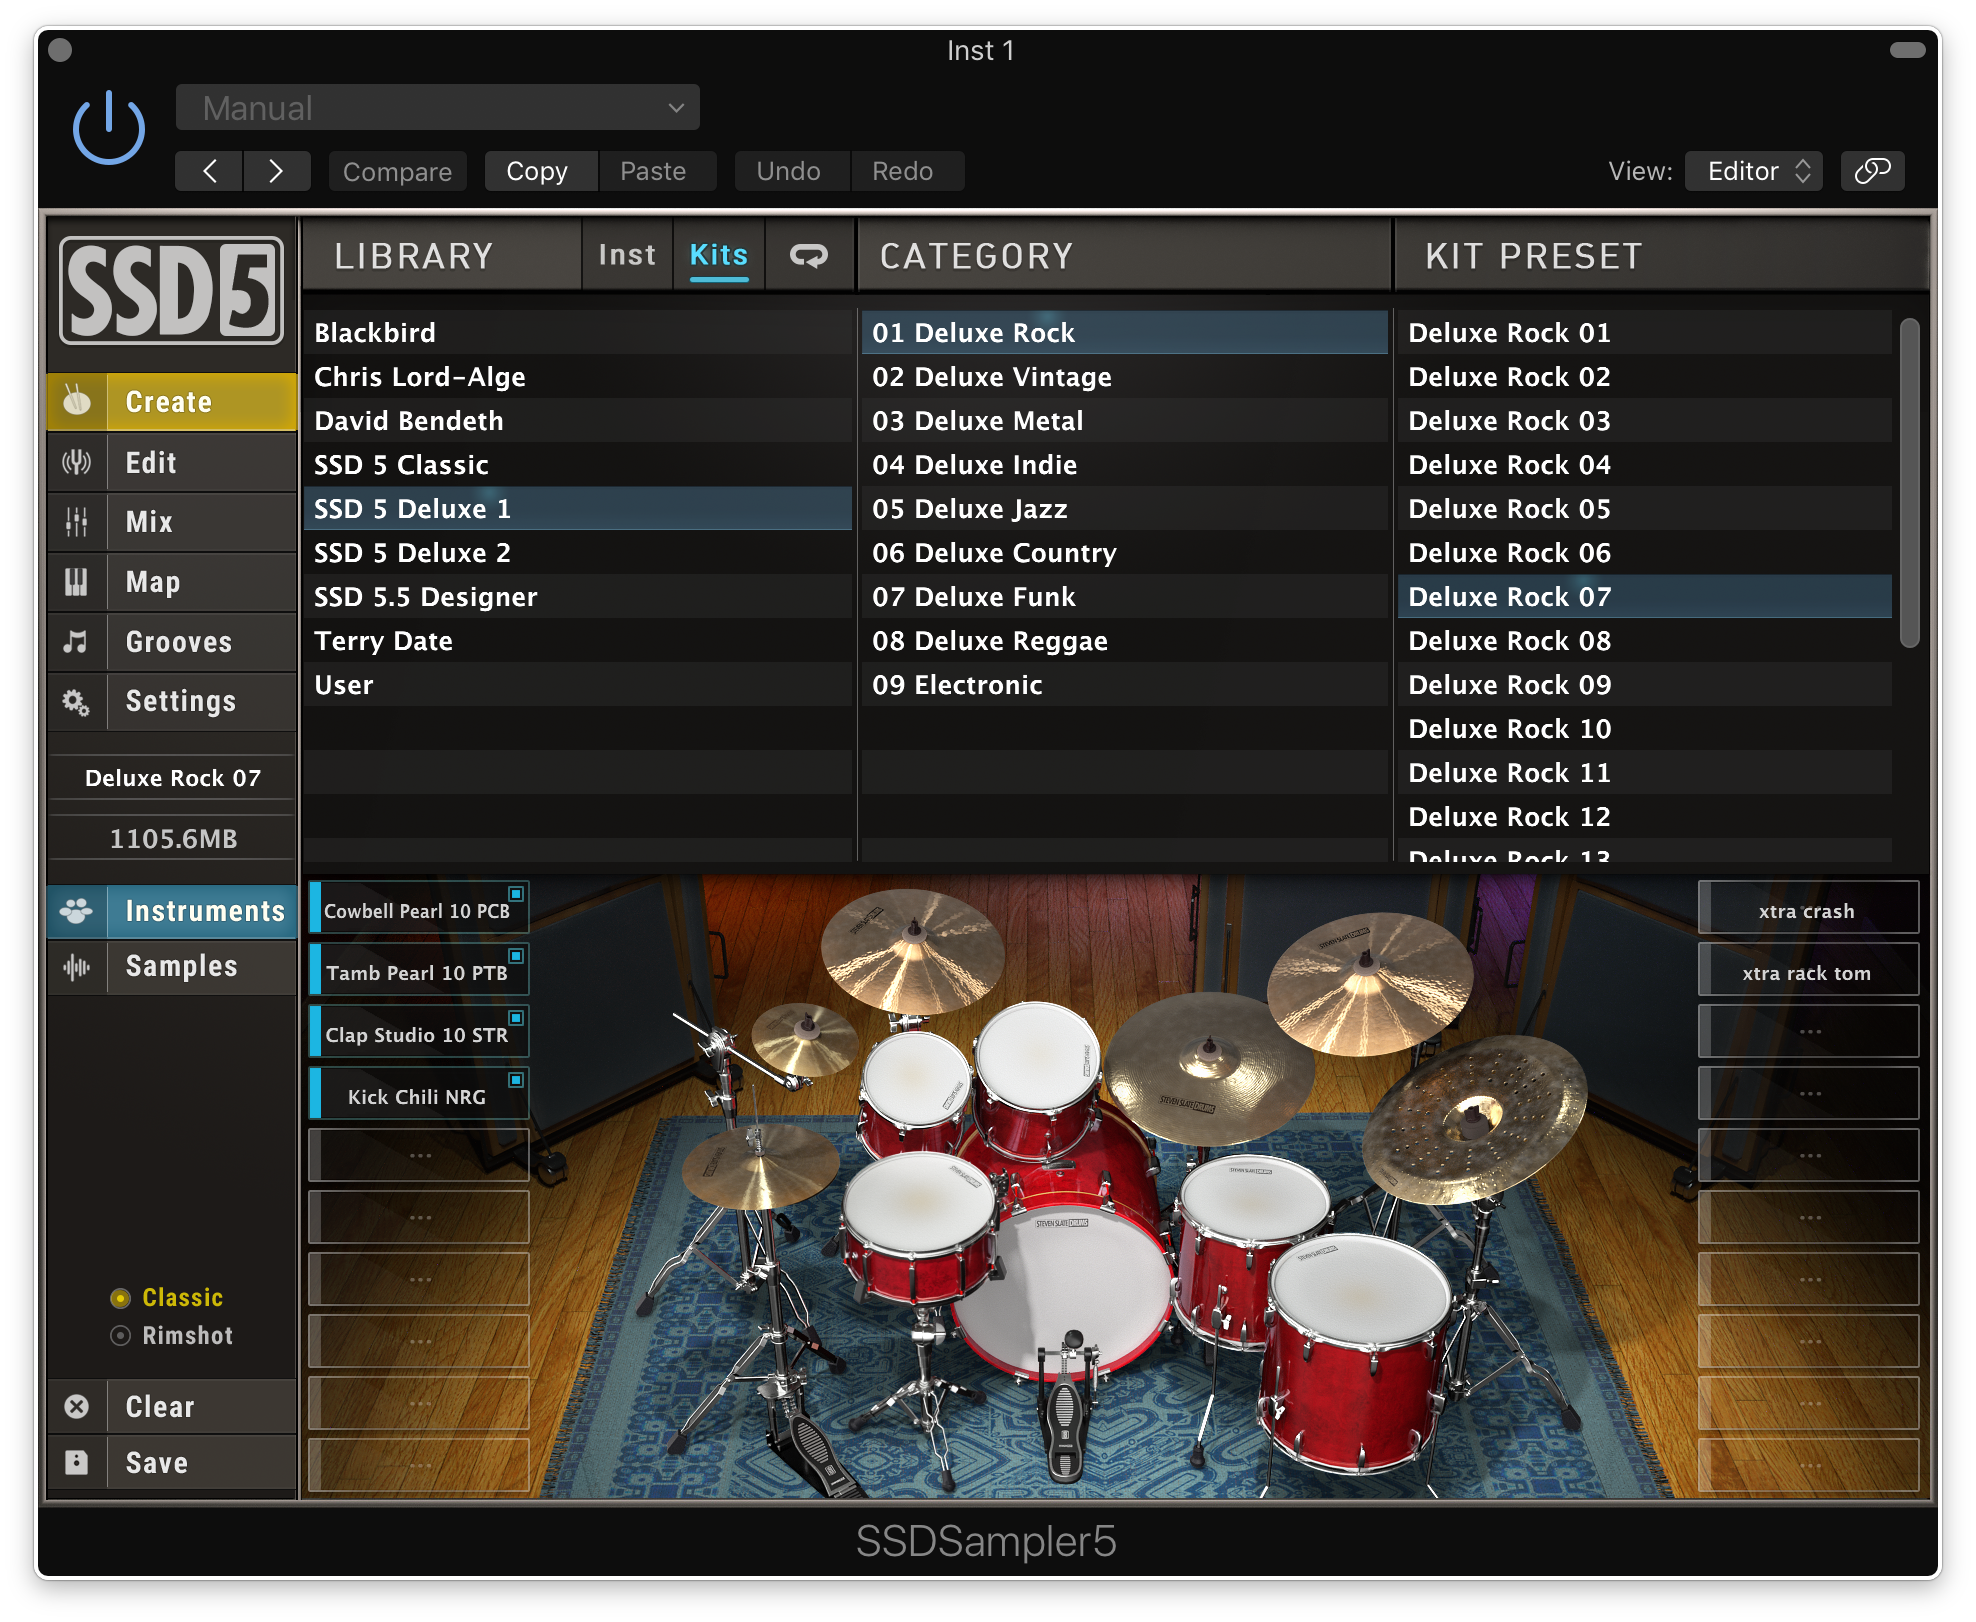
Task: Click the Create drum icon
Action: pyautogui.click(x=77, y=401)
